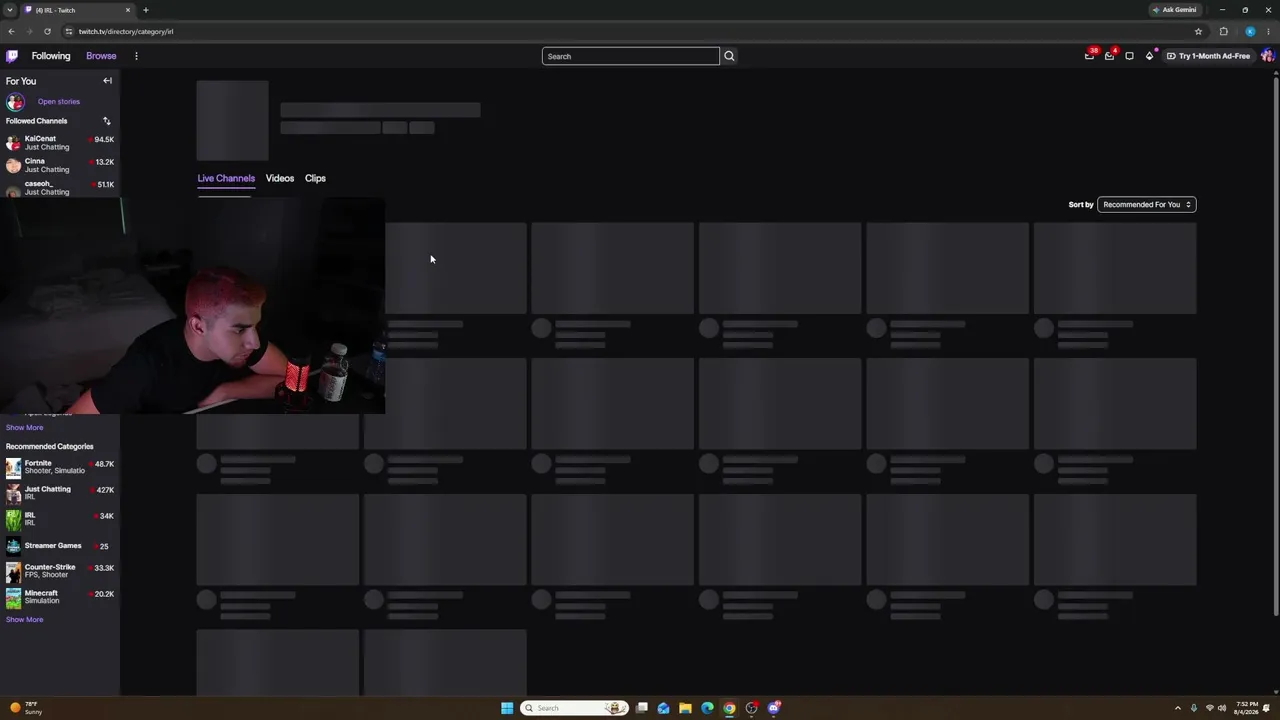Screen dimensions: 1280x720
Task: Show hidden system tray icons
Action: coord(1177,708)
